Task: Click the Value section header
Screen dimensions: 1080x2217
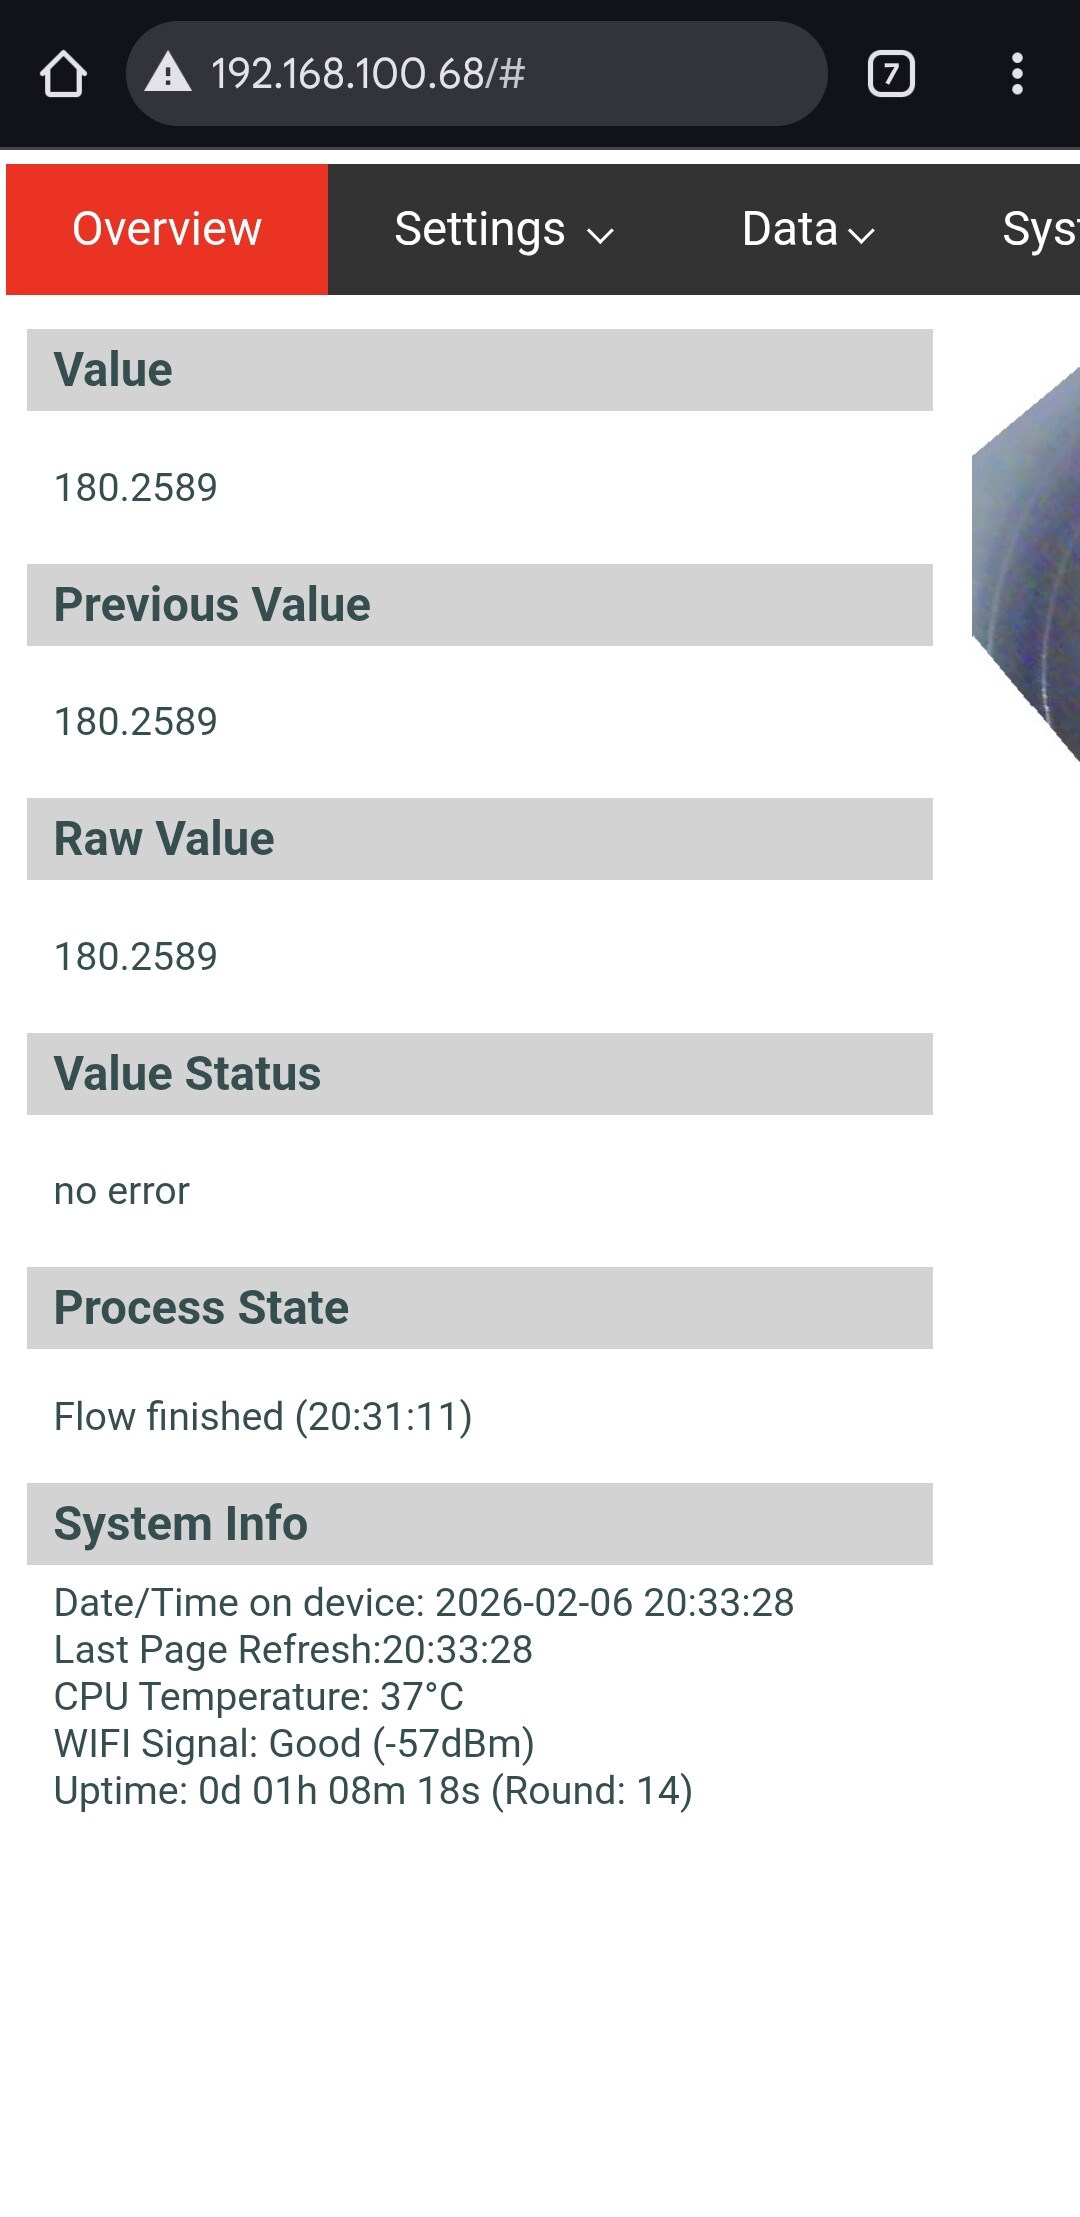Action: 480,370
